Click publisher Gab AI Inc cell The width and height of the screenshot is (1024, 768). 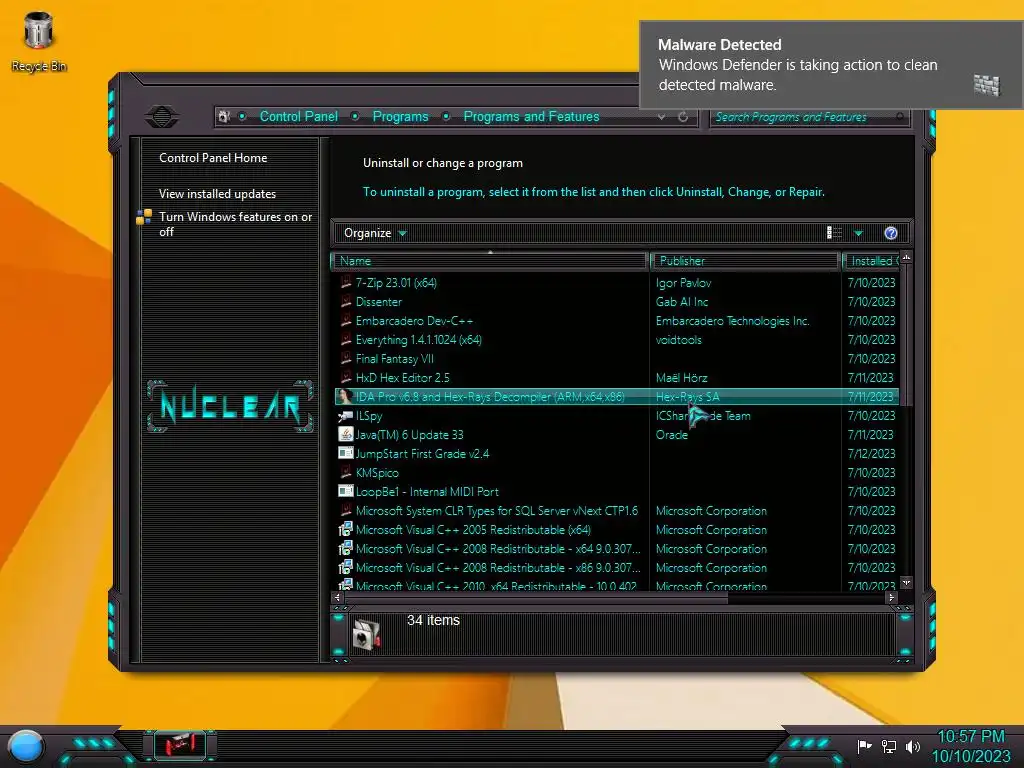click(682, 302)
